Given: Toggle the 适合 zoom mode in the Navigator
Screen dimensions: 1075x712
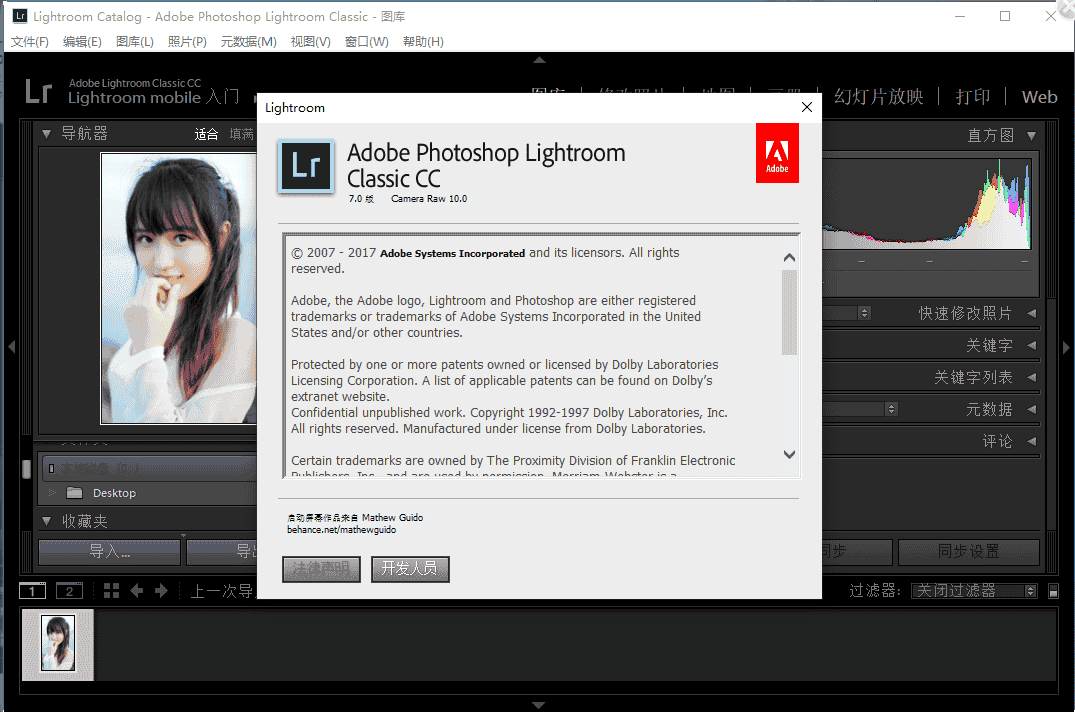Looking at the screenshot, I should click(x=206, y=132).
